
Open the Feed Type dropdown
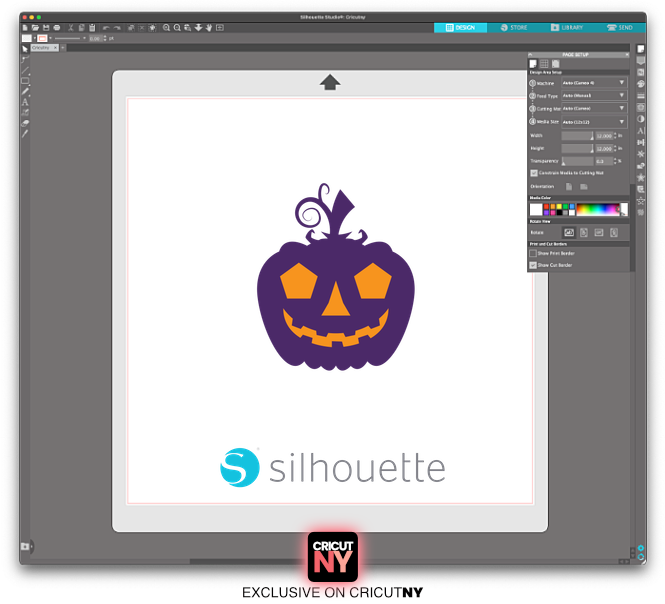pos(594,95)
